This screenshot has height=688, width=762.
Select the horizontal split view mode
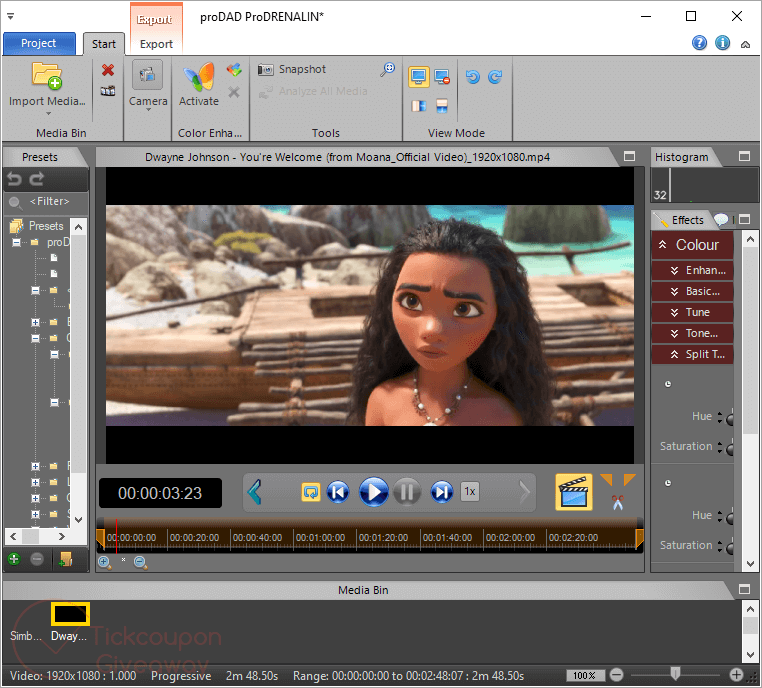click(442, 105)
